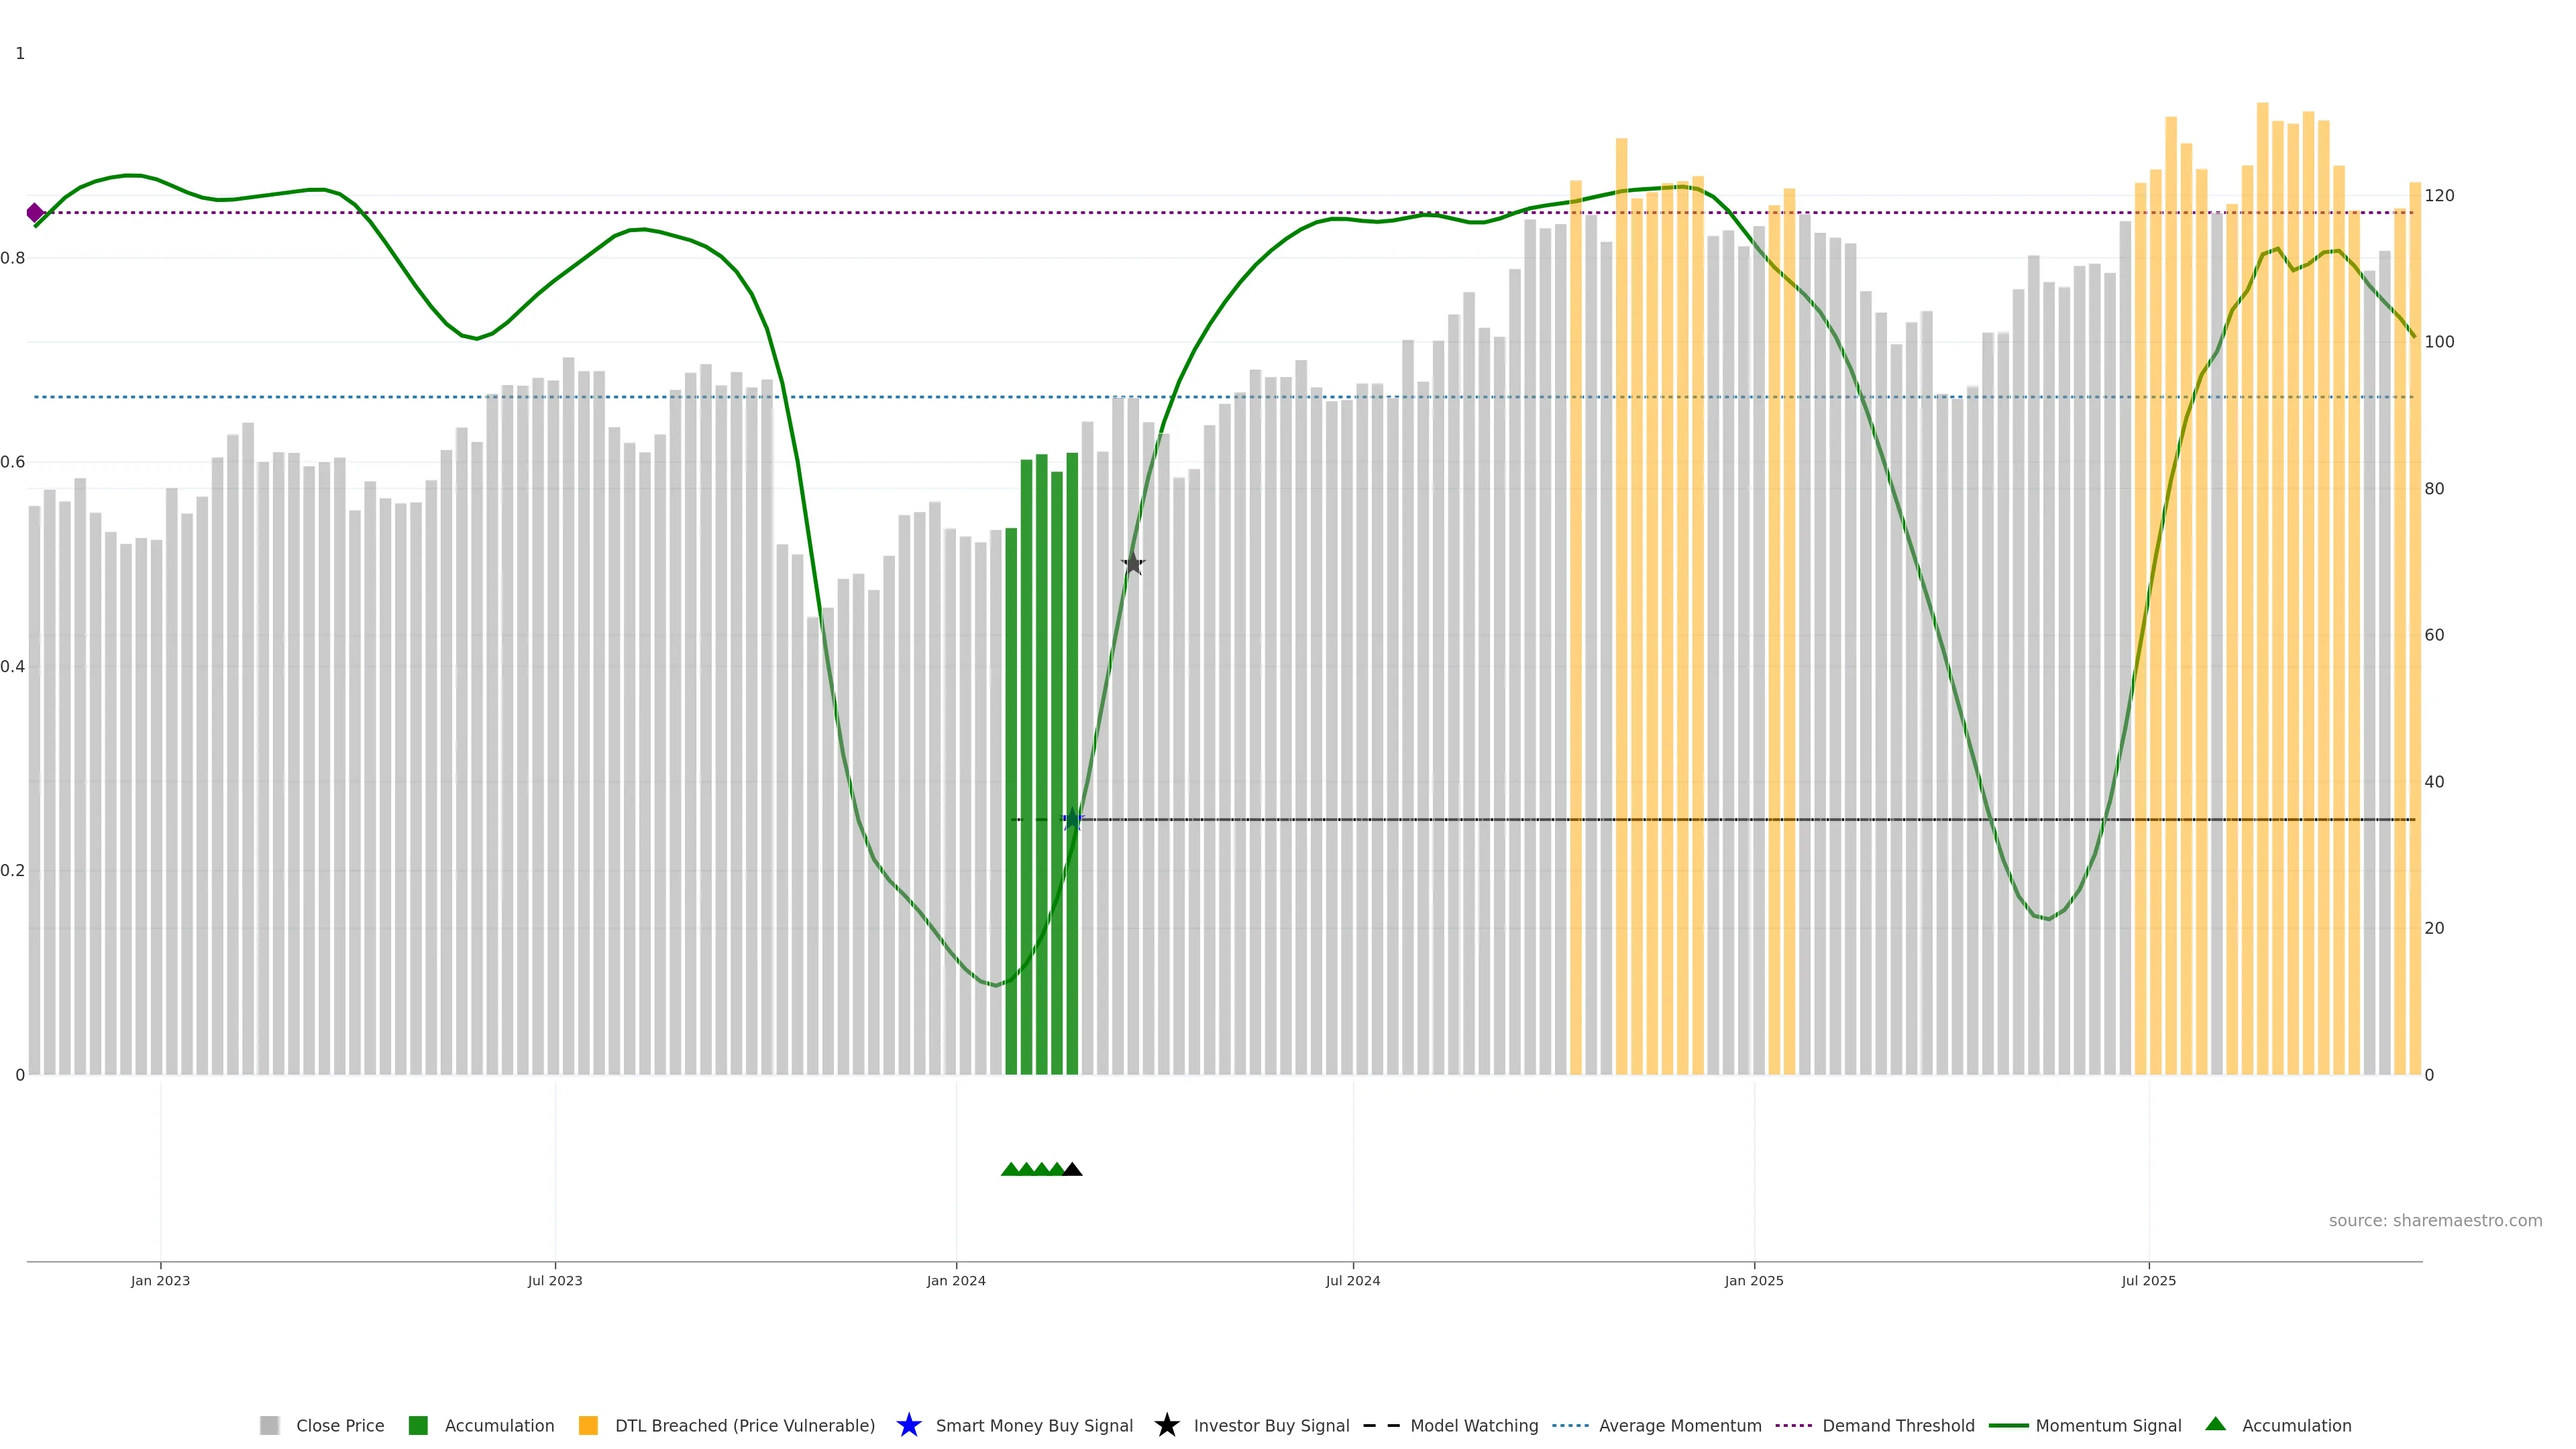
Task: Hide the Momentum Signal series via legend
Action: (x=2108, y=1426)
